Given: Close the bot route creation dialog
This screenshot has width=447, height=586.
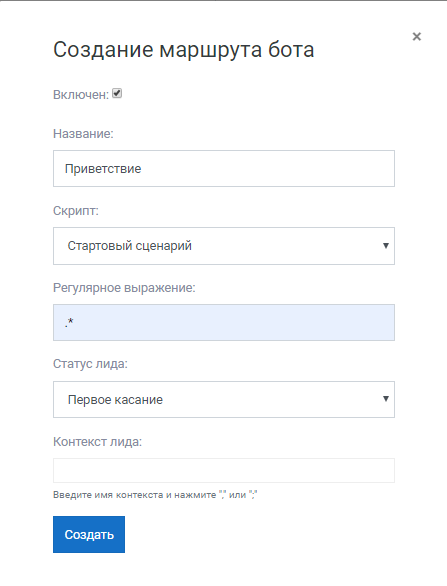Looking at the screenshot, I should tap(416, 36).
